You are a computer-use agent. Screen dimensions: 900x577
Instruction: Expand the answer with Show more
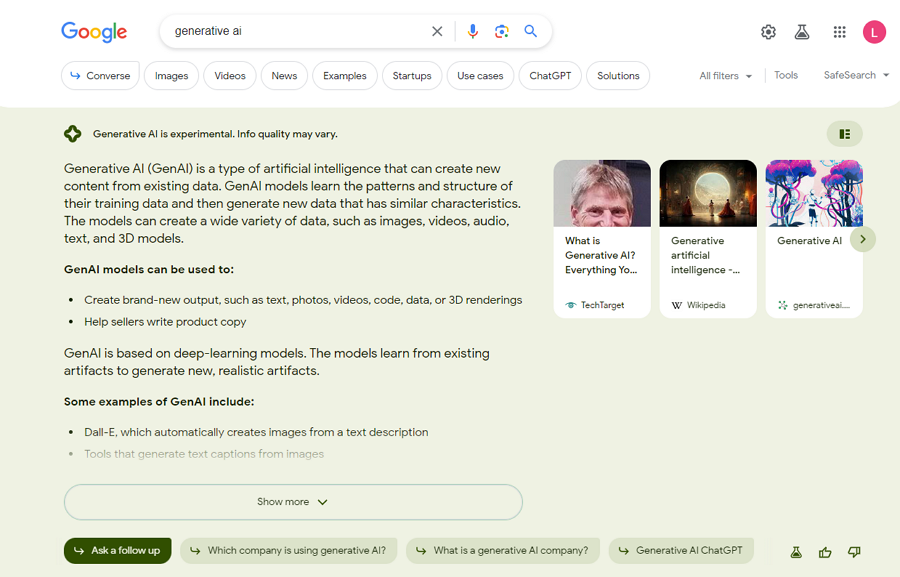tap(293, 502)
